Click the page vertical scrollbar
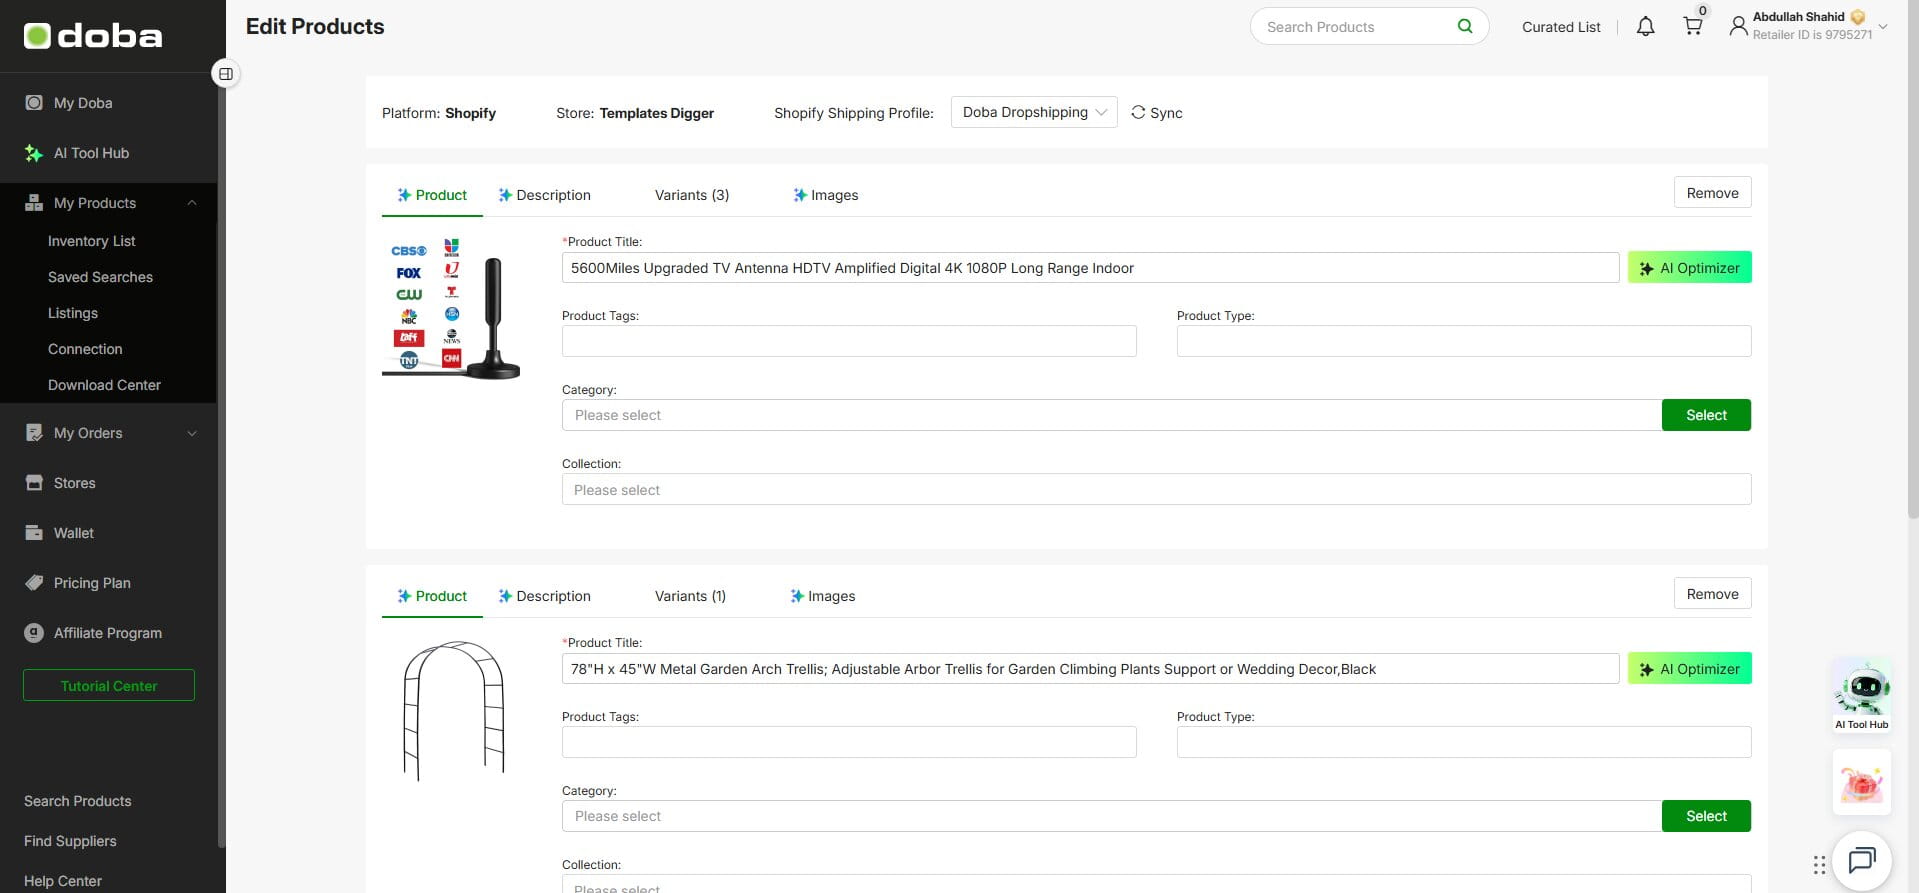The image size is (1919, 893). [1912, 260]
